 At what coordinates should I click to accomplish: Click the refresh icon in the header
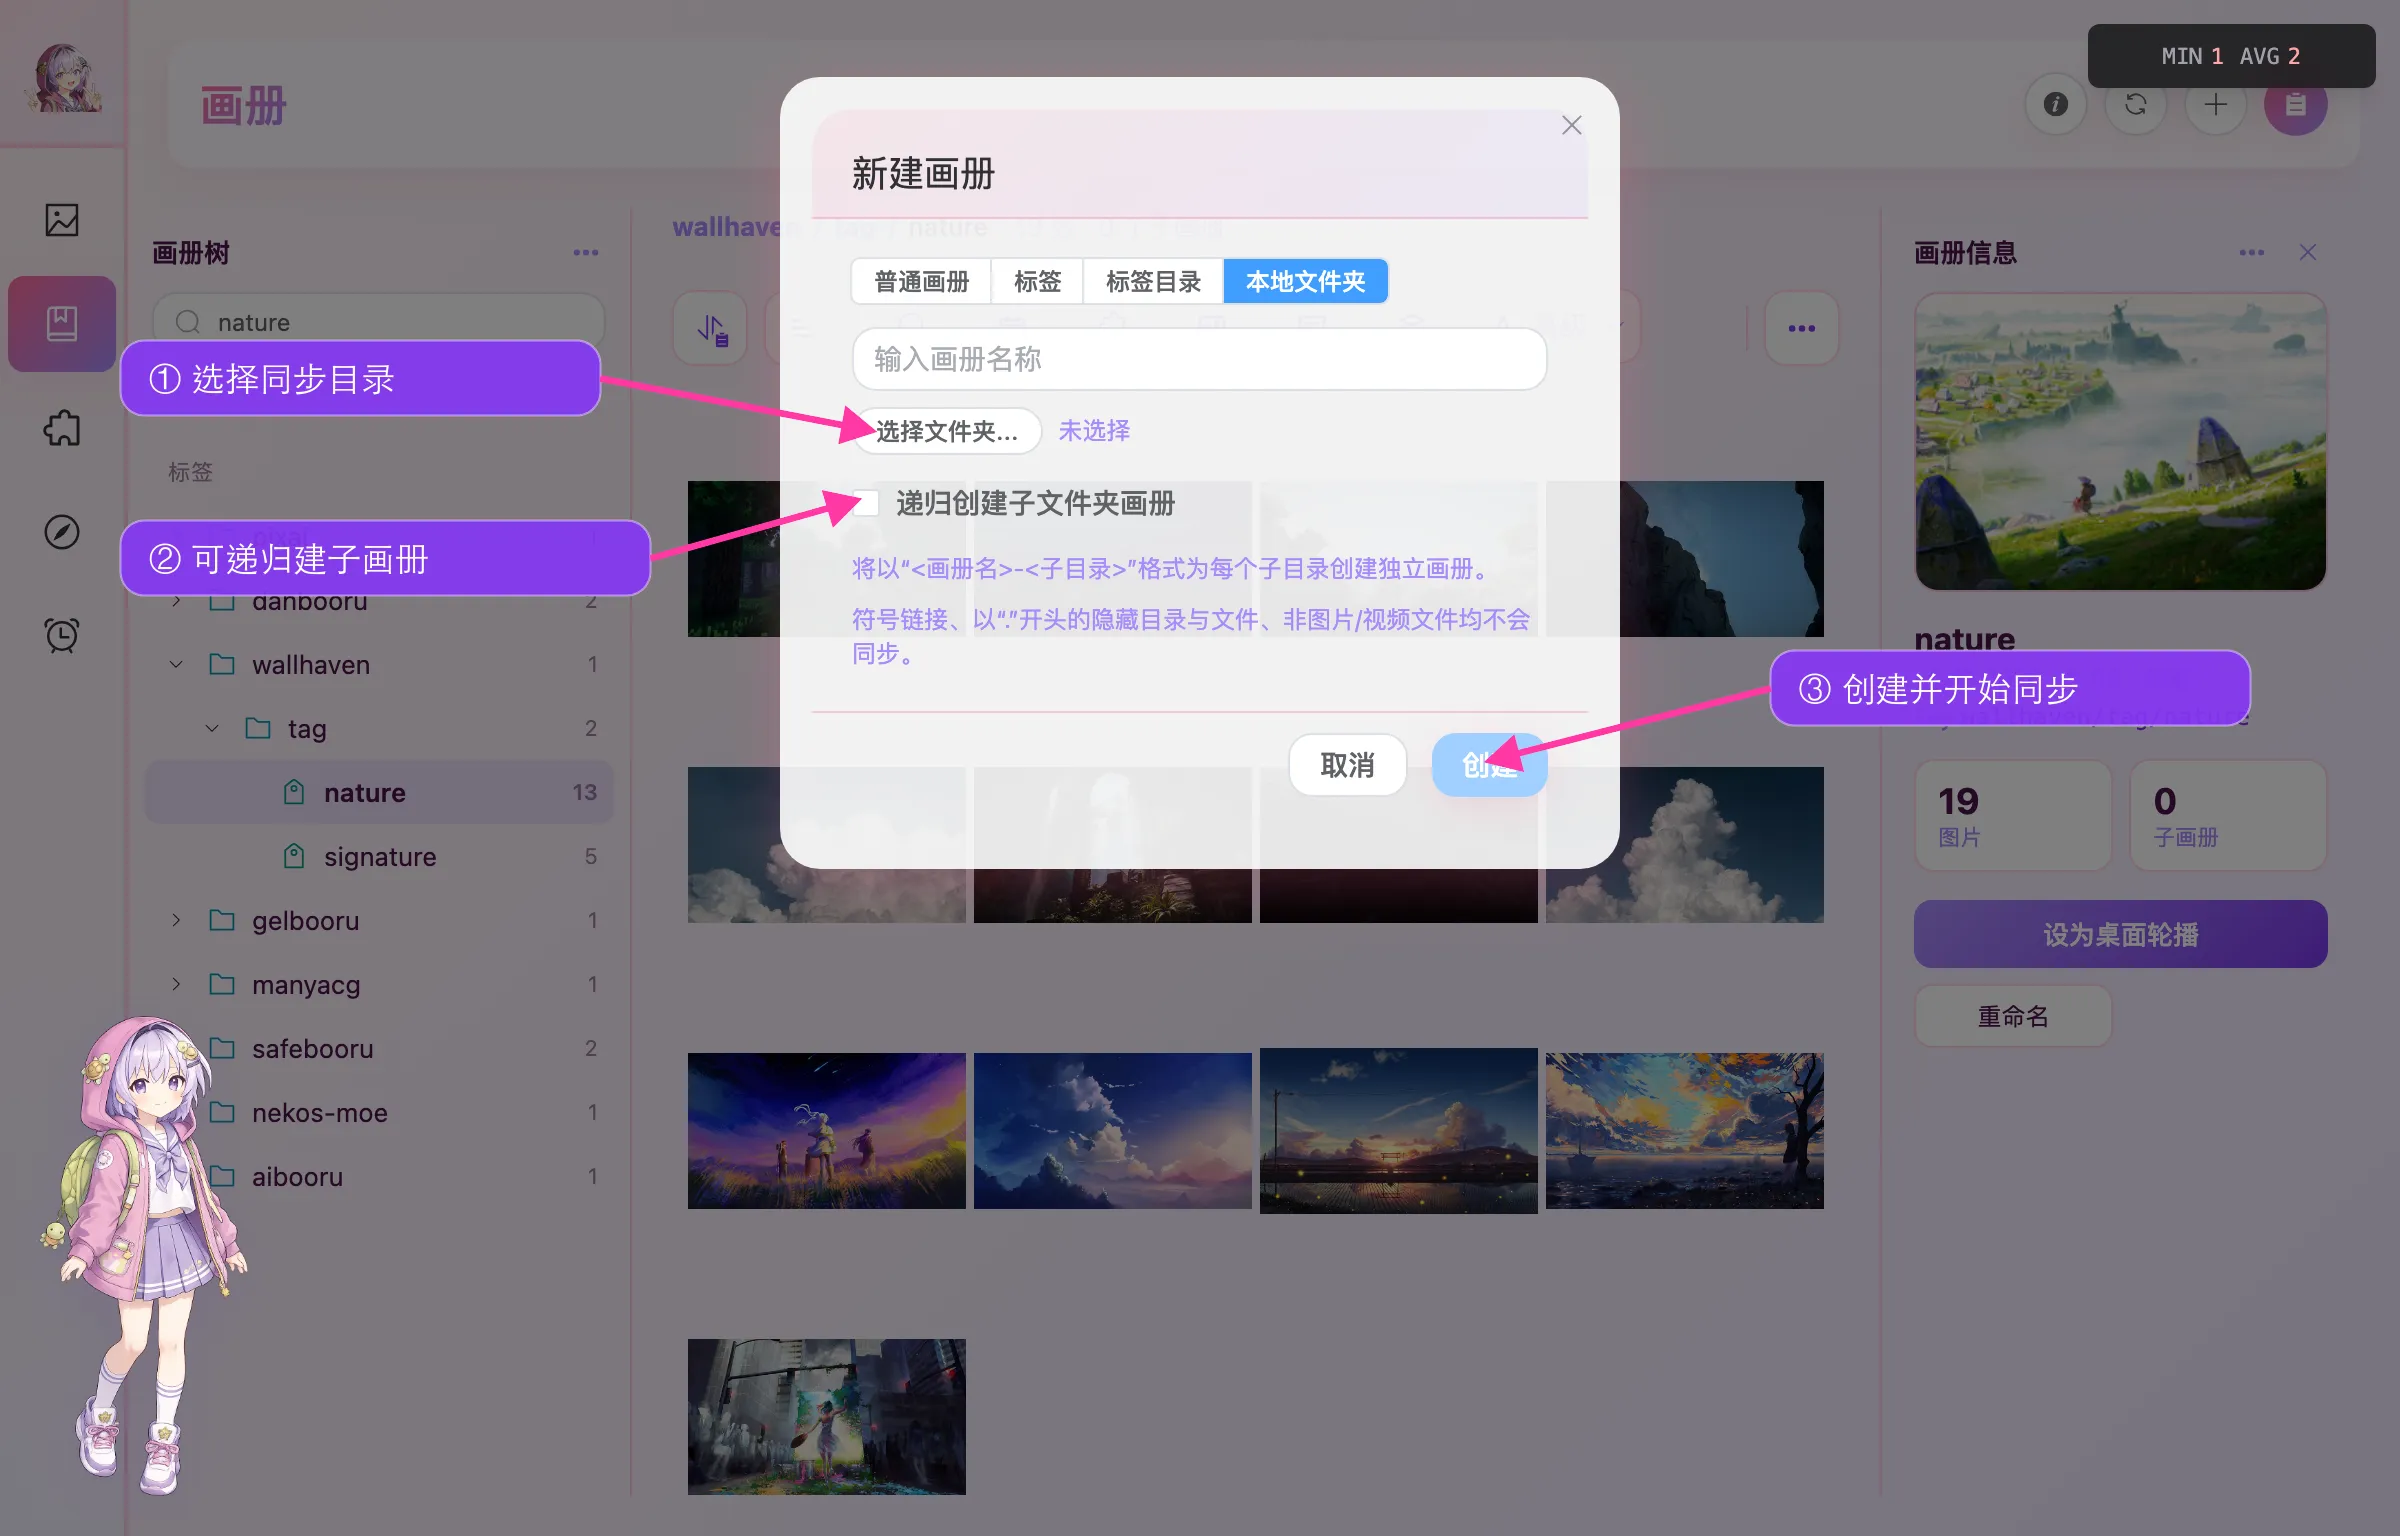[2136, 104]
